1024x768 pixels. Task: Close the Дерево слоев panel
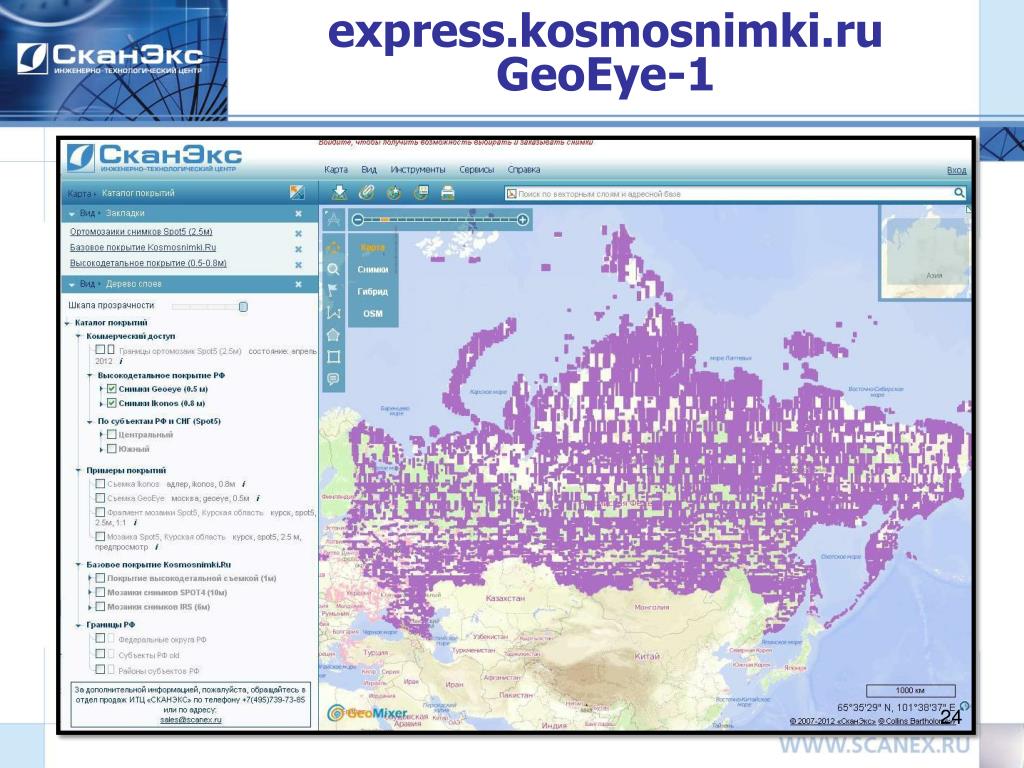298,284
